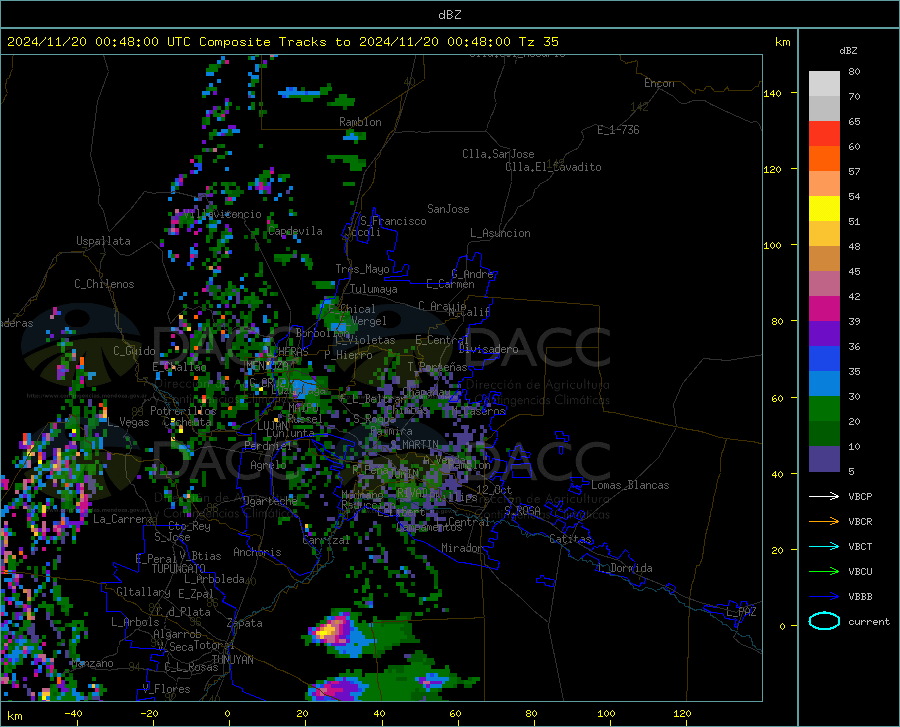Select the magenta swatch between 42 and 39 dBZ
The width and height of the screenshot is (900, 727).
pyautogui.click(x=824, y=309)
